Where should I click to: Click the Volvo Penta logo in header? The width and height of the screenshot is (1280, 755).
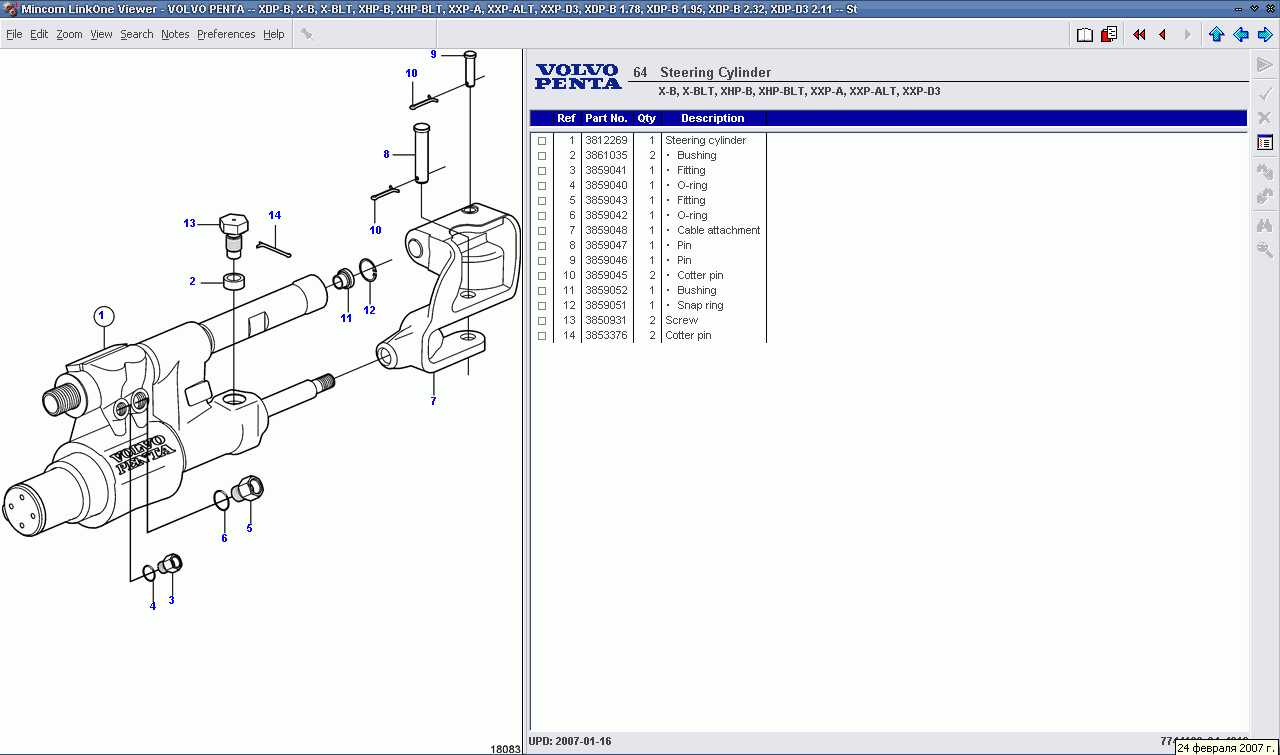577,77
